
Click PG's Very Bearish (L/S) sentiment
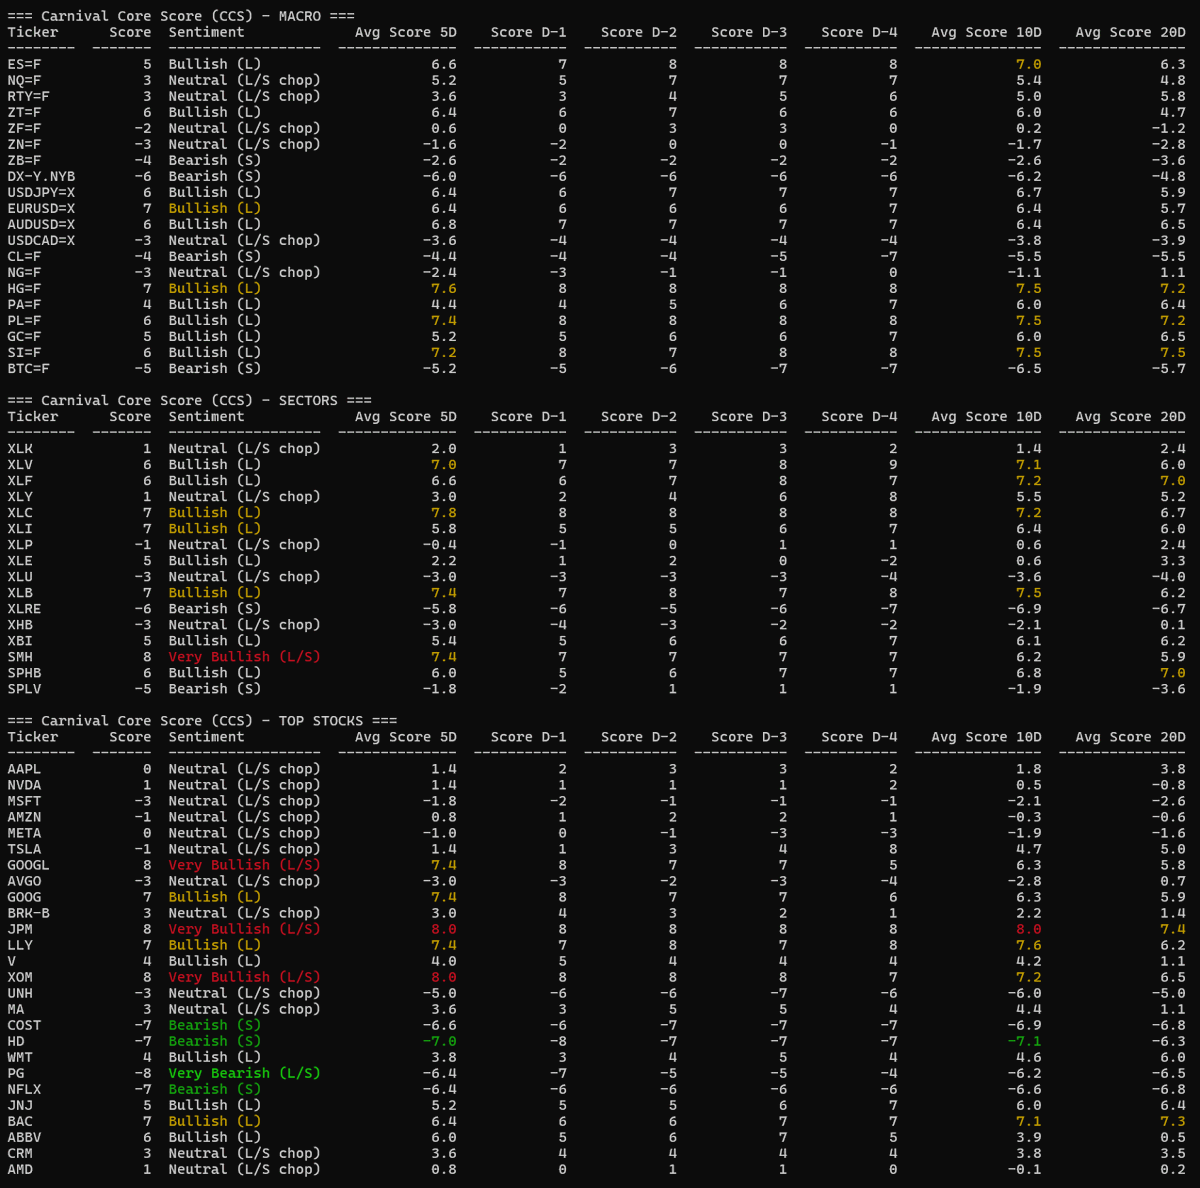coord(244,1072)
